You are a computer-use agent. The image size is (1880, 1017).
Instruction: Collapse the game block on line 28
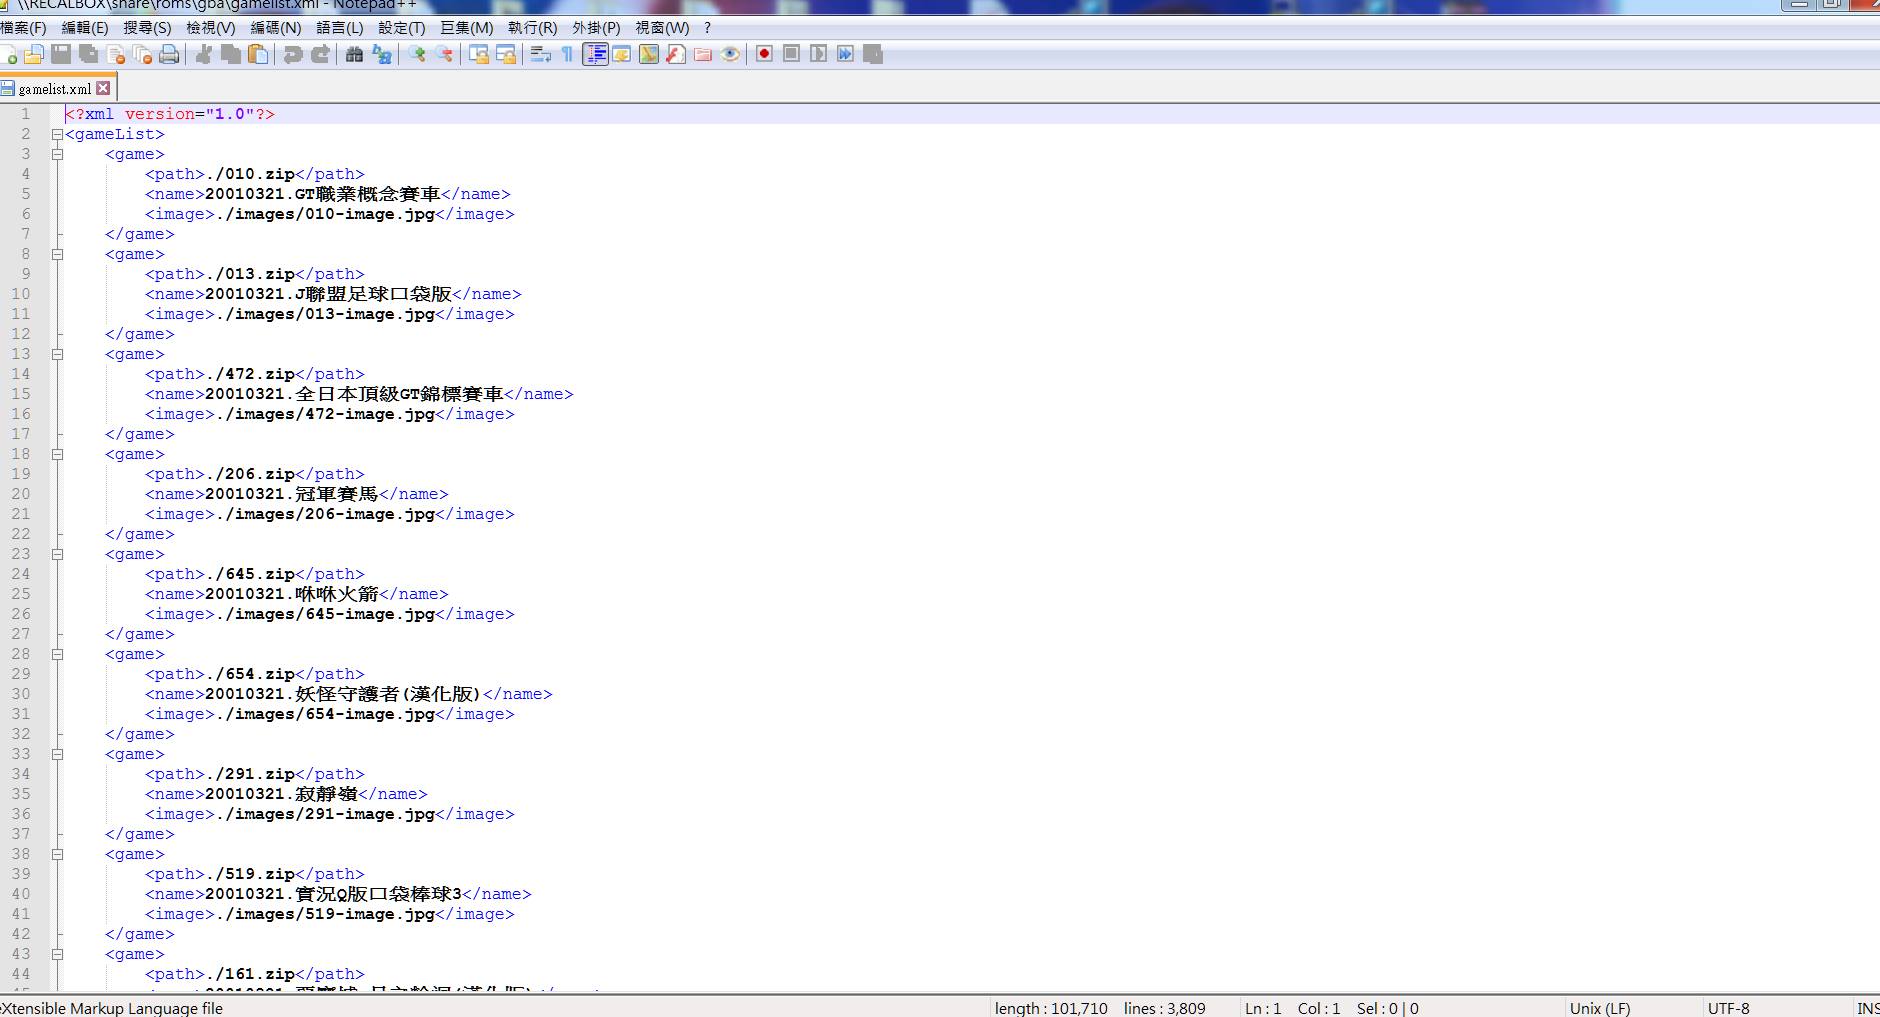tap(57, 654)
